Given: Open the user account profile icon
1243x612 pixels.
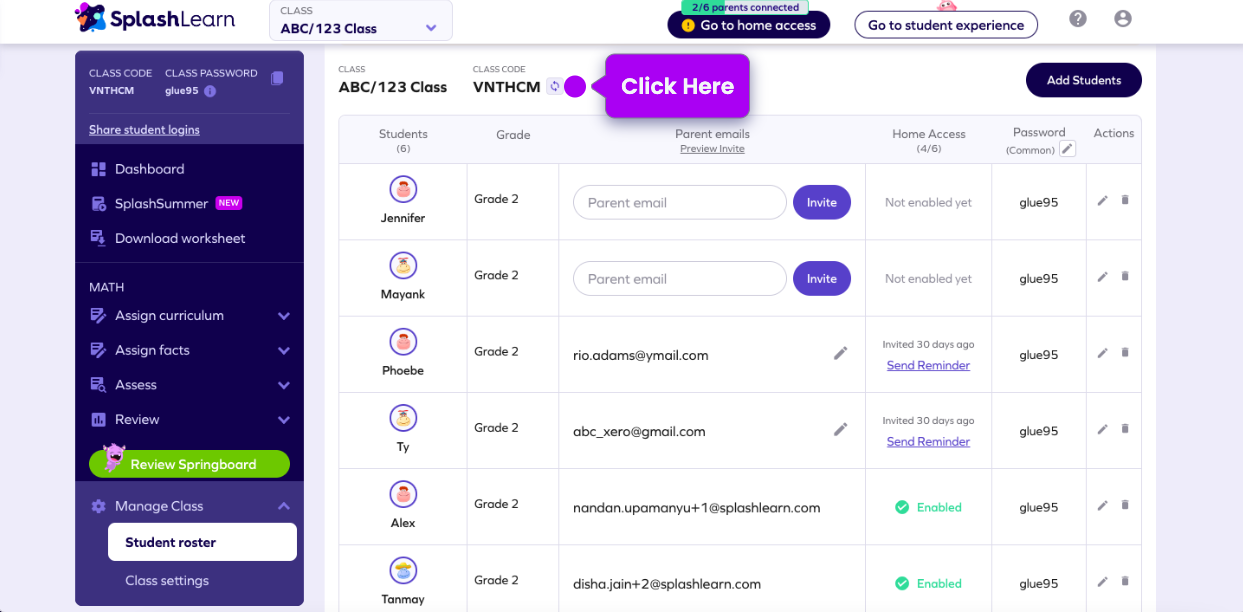Looking at the screenshot, I should tap(1123, 19).
